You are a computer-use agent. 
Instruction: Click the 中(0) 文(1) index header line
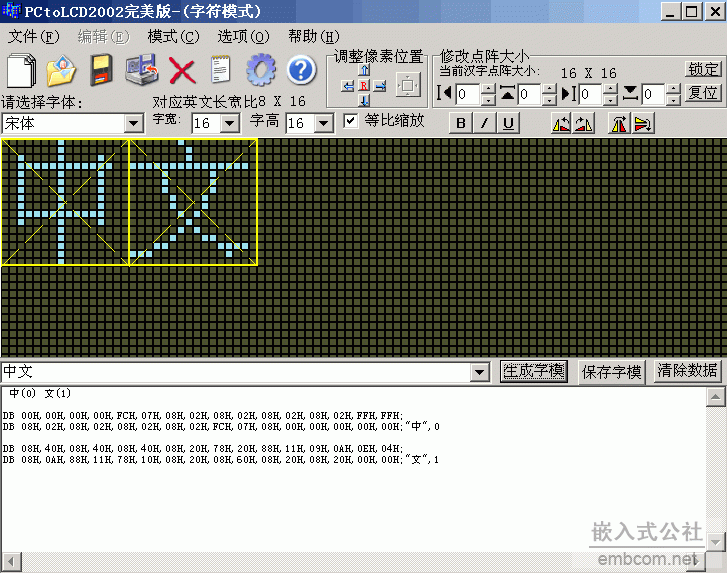click(40, 394)
